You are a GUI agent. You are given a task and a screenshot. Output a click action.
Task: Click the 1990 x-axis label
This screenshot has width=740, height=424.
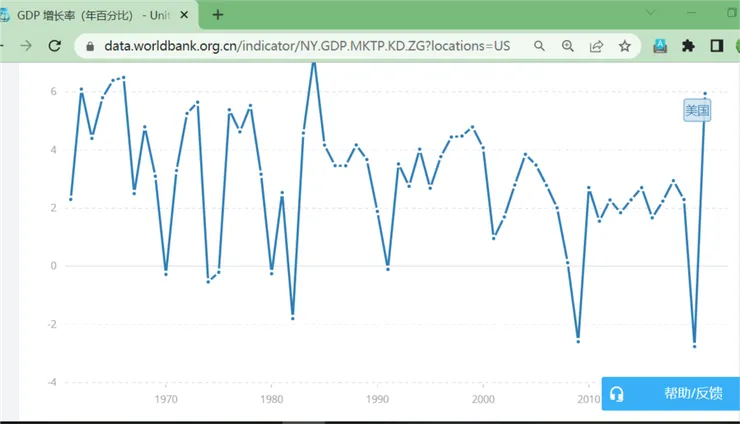(378, 399)
